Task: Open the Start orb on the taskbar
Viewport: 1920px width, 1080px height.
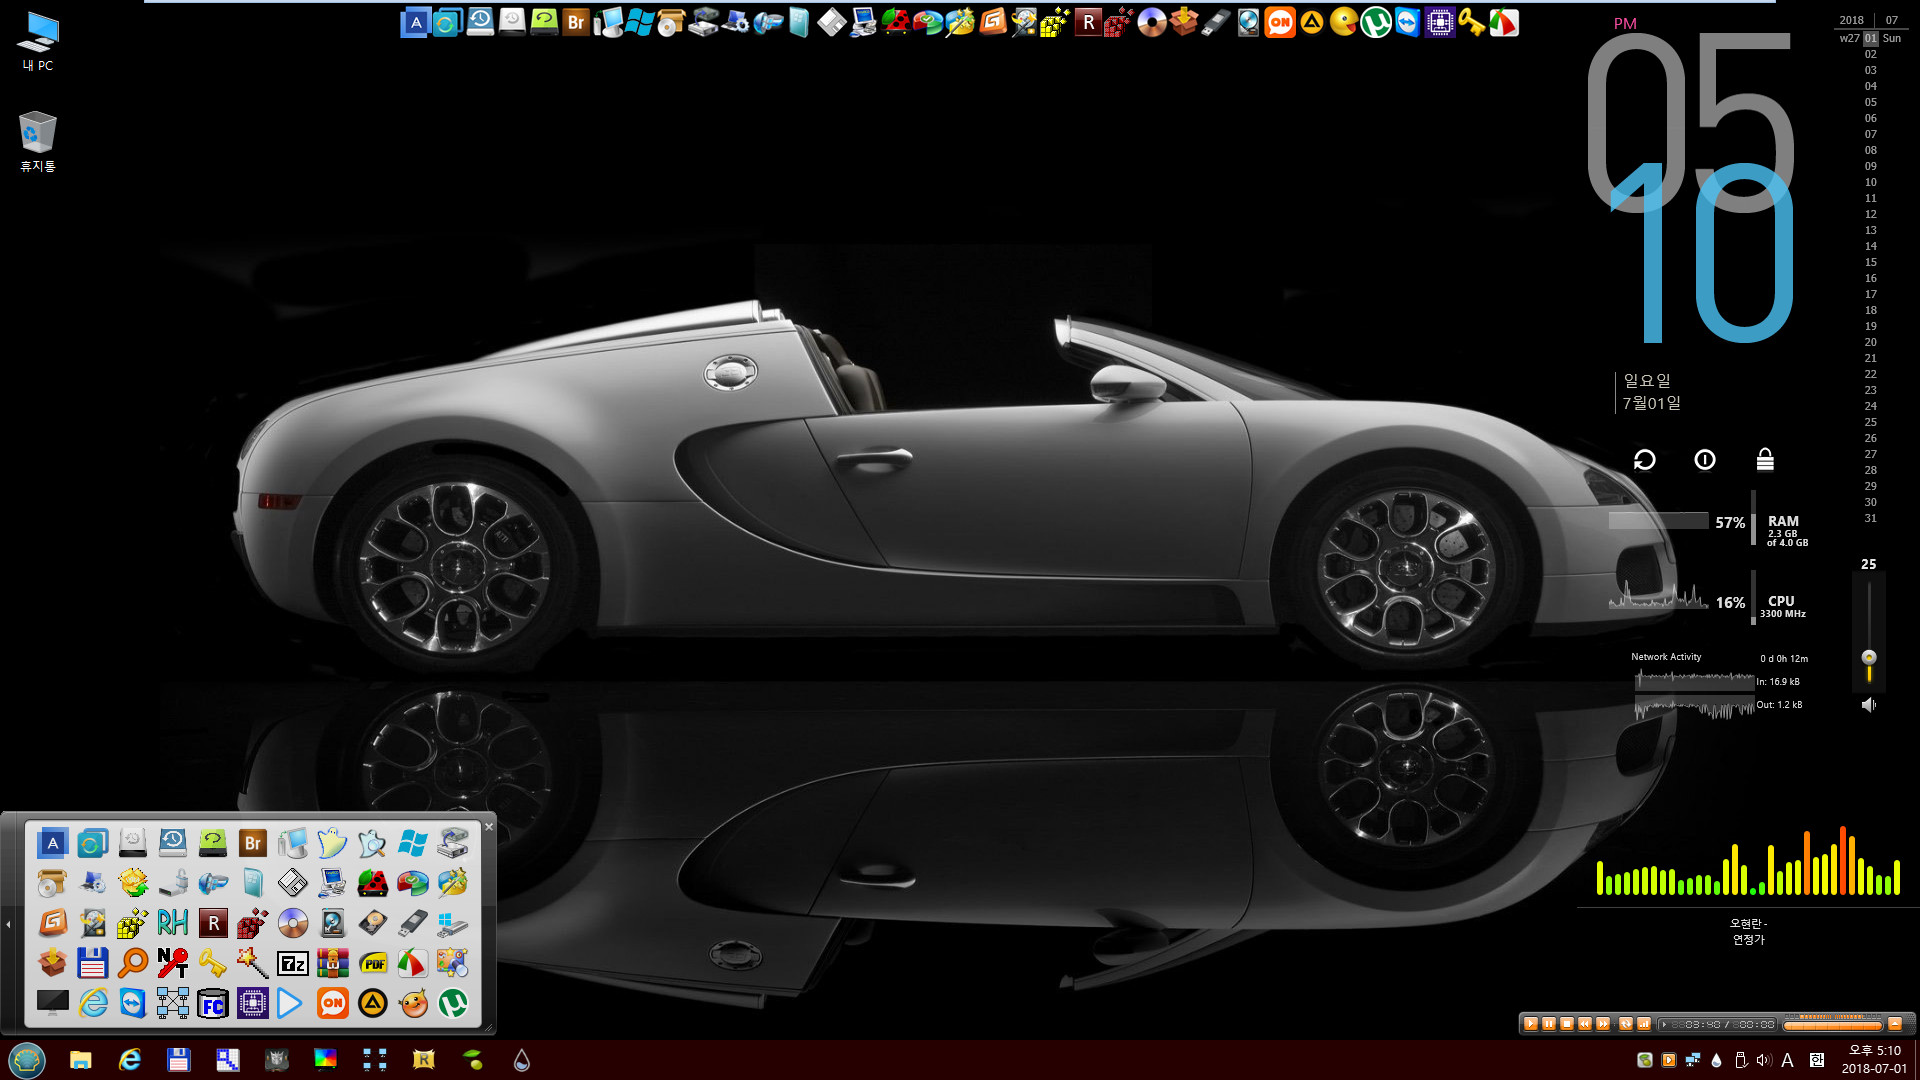Action: pyautogui.click(x=27, y=1060)
